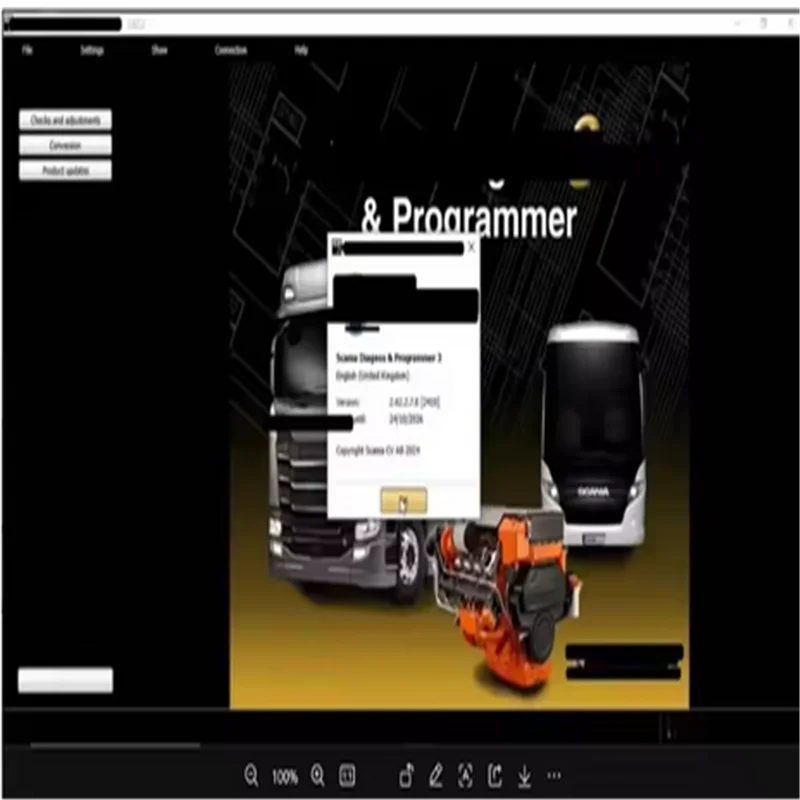Click the zoom in magnifier icon
Screen dimensions: 800x800
tap(317, 775)
